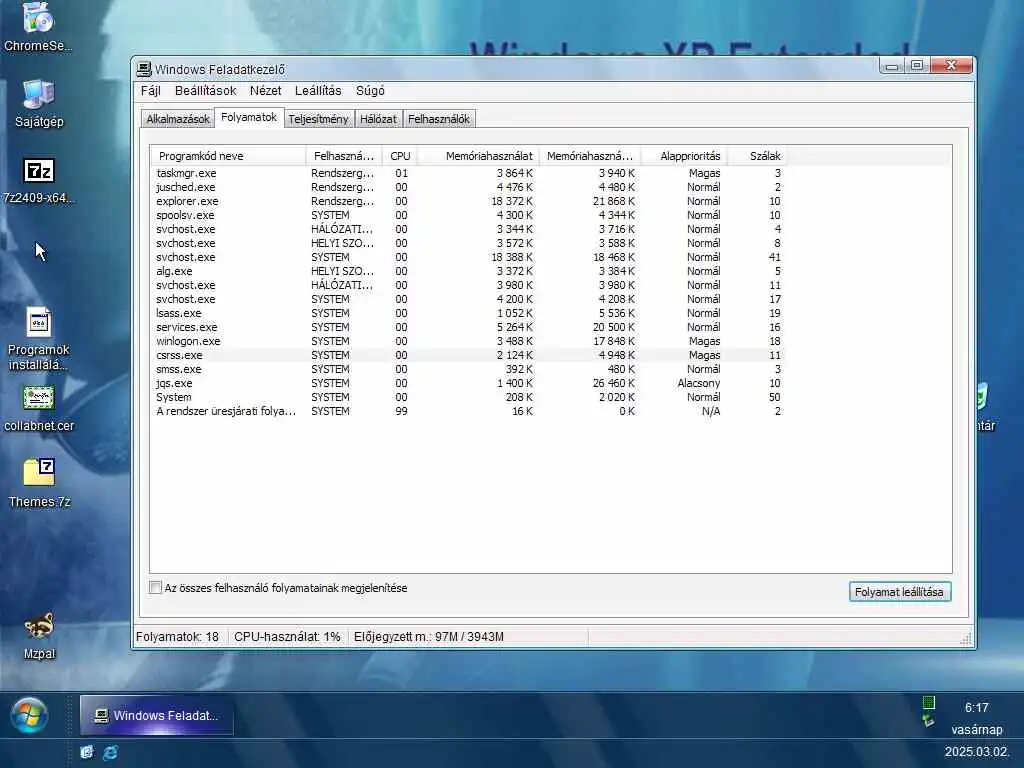
Task: Select the csrss.exe process row
Action: (468, 355)
